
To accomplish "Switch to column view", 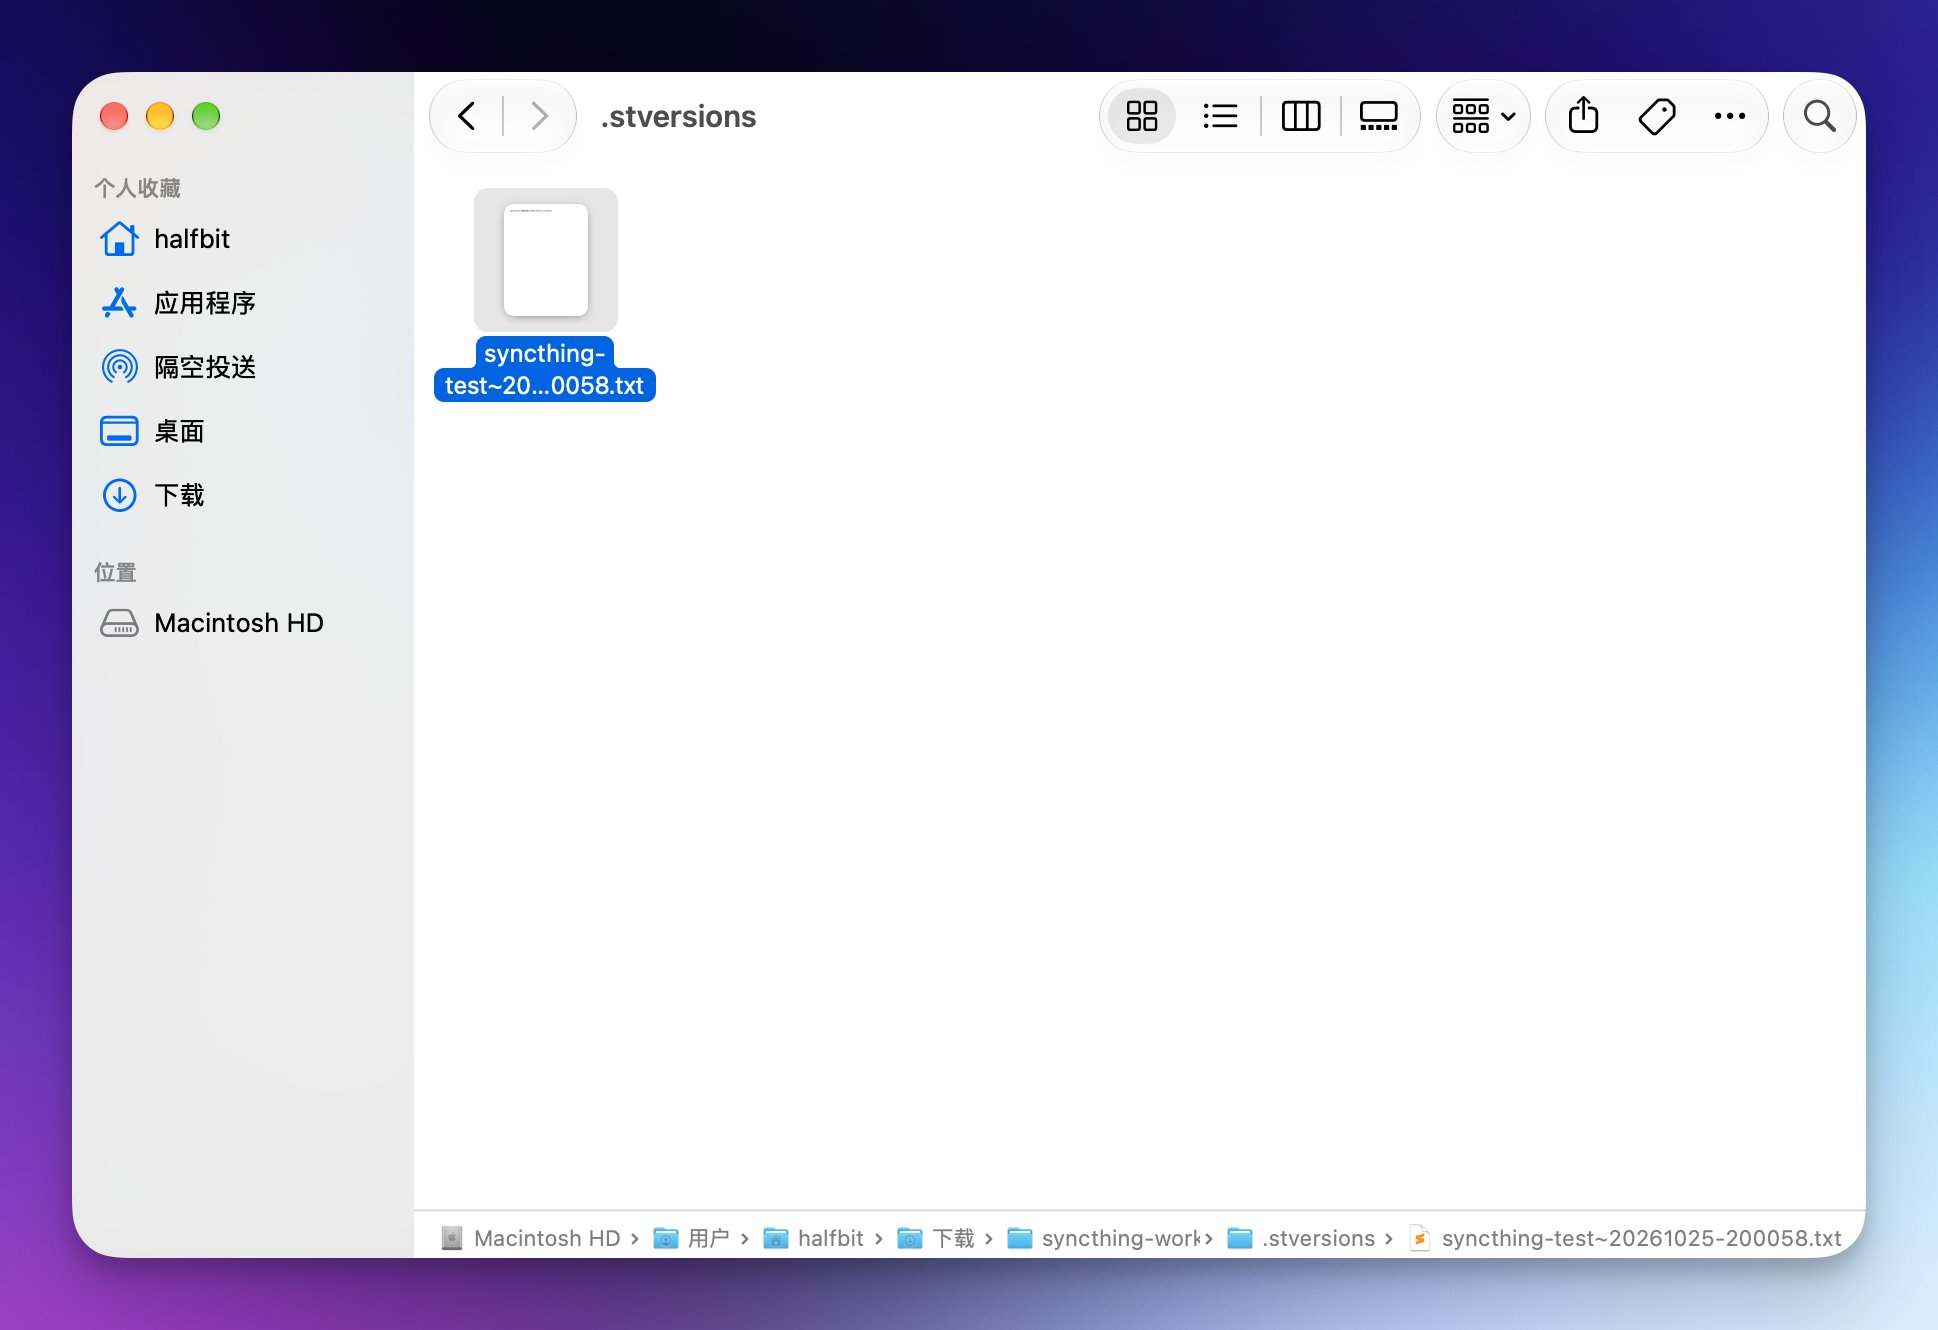I will [x=1301, y=116].
